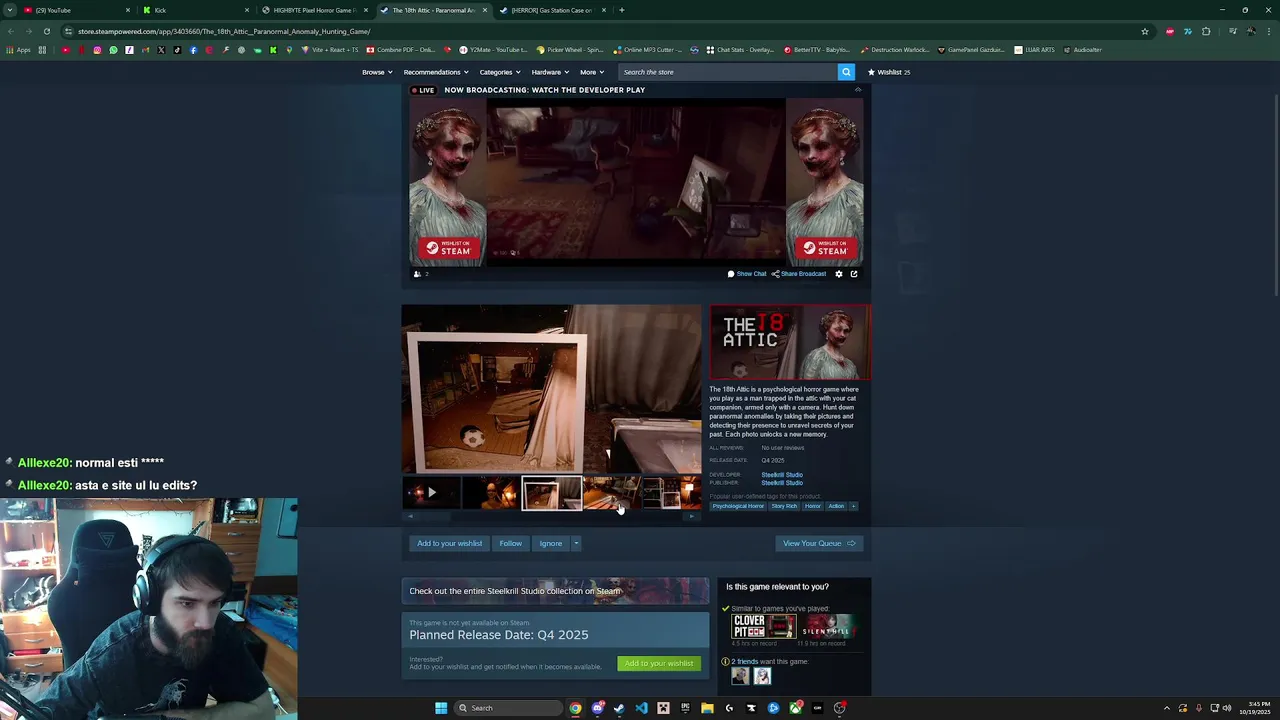
Task: Open the Xbox app from the taskbar
Action: click(x=795, y=708)
